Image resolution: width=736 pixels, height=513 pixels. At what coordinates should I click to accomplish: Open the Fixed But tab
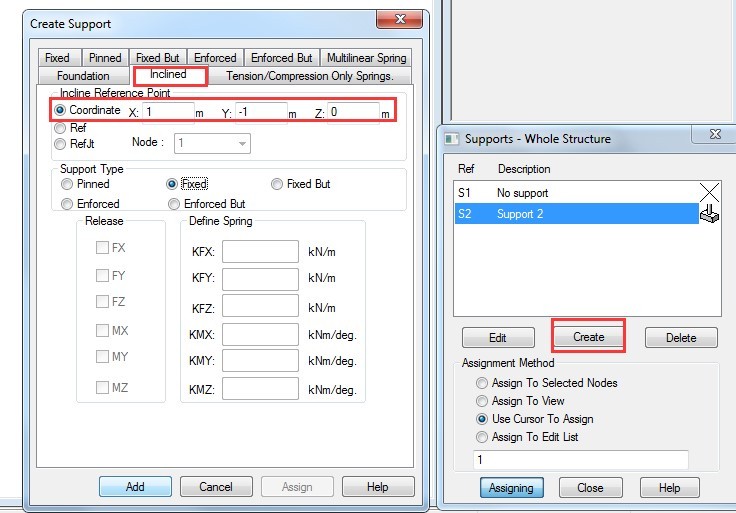158,58
